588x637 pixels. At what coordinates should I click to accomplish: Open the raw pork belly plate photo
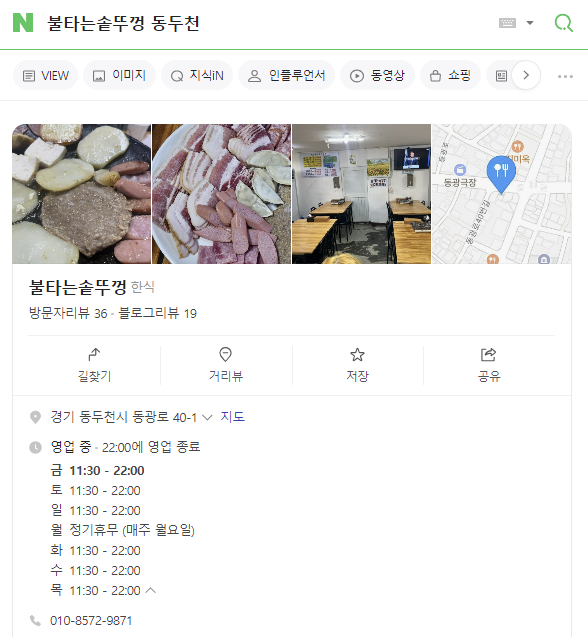tap(221, 194)
